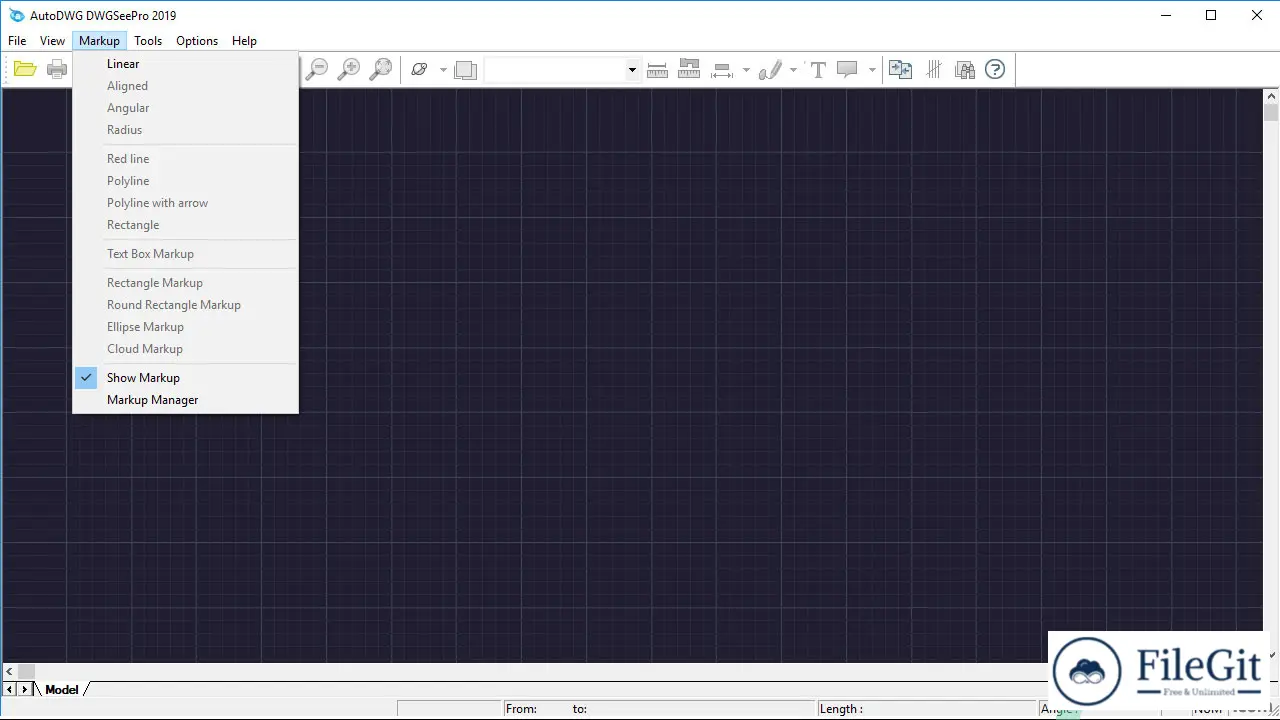Choose Aligned from Markup menu

pos(185,86)
